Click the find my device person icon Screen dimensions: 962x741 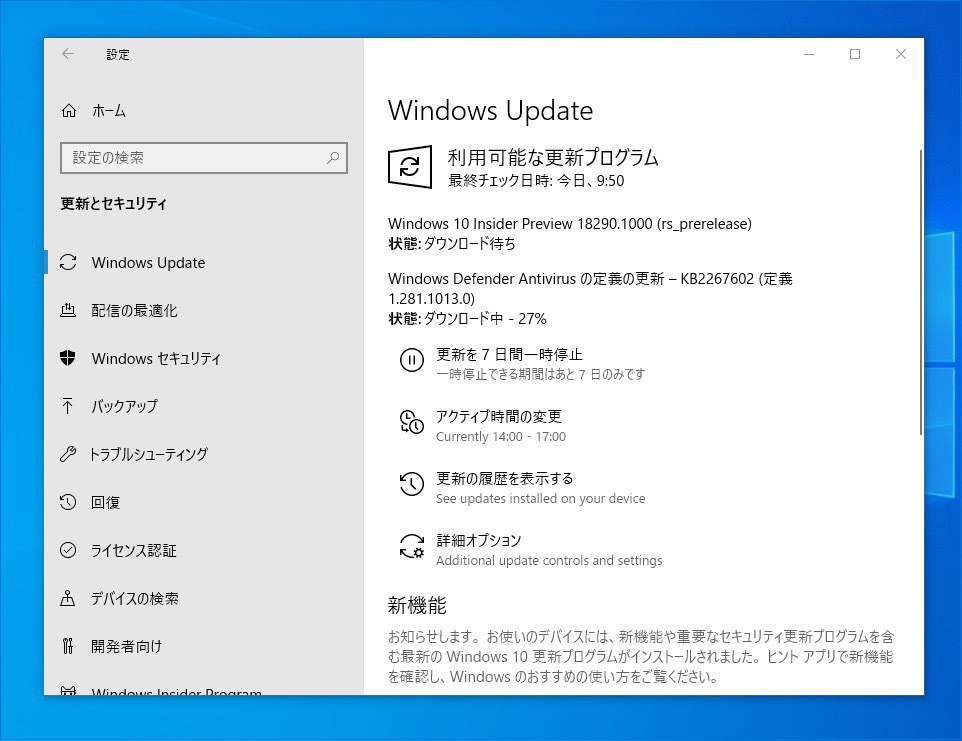67,598
